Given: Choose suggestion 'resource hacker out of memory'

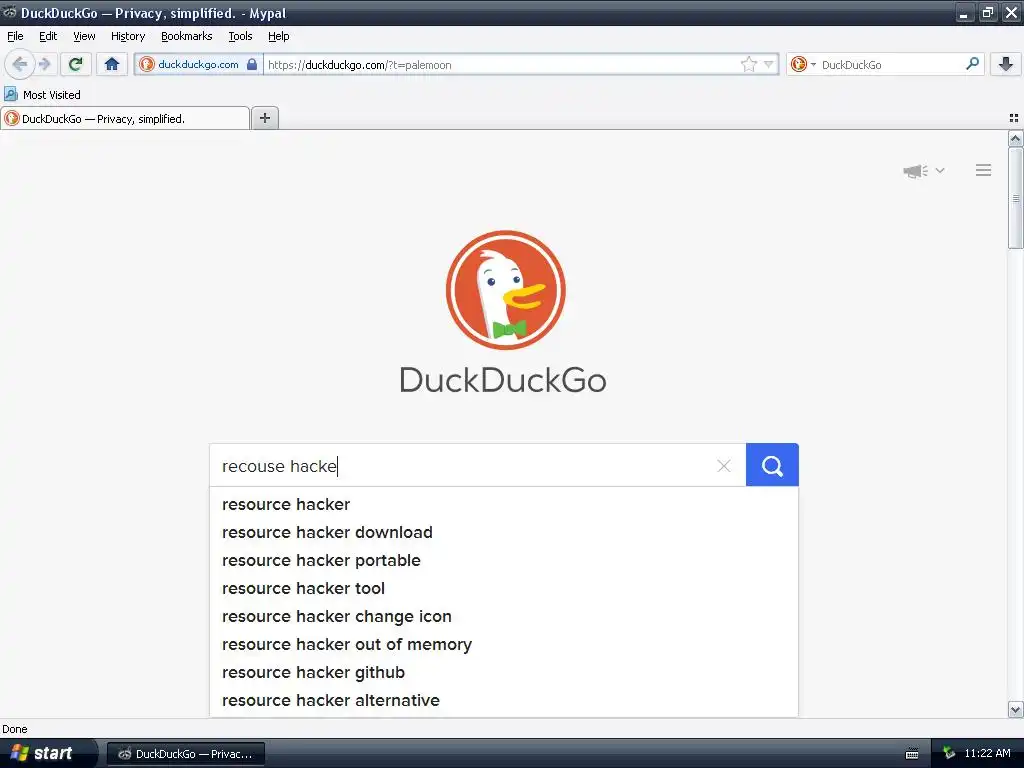Looking at the screenshot, I should click(504, 645).
